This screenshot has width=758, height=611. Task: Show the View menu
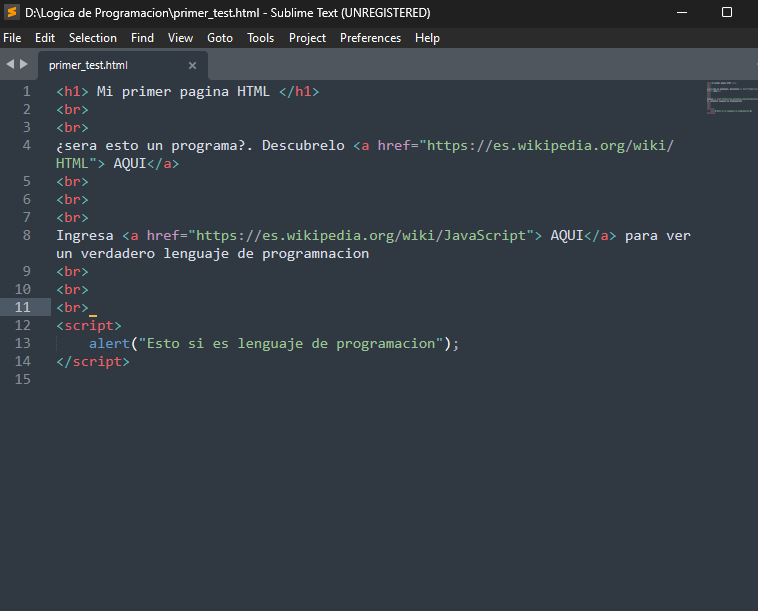[x=180, y=38]
